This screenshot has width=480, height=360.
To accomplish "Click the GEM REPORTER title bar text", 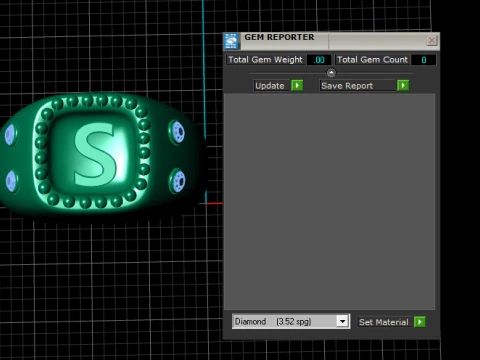I will [x=279, y=37].
